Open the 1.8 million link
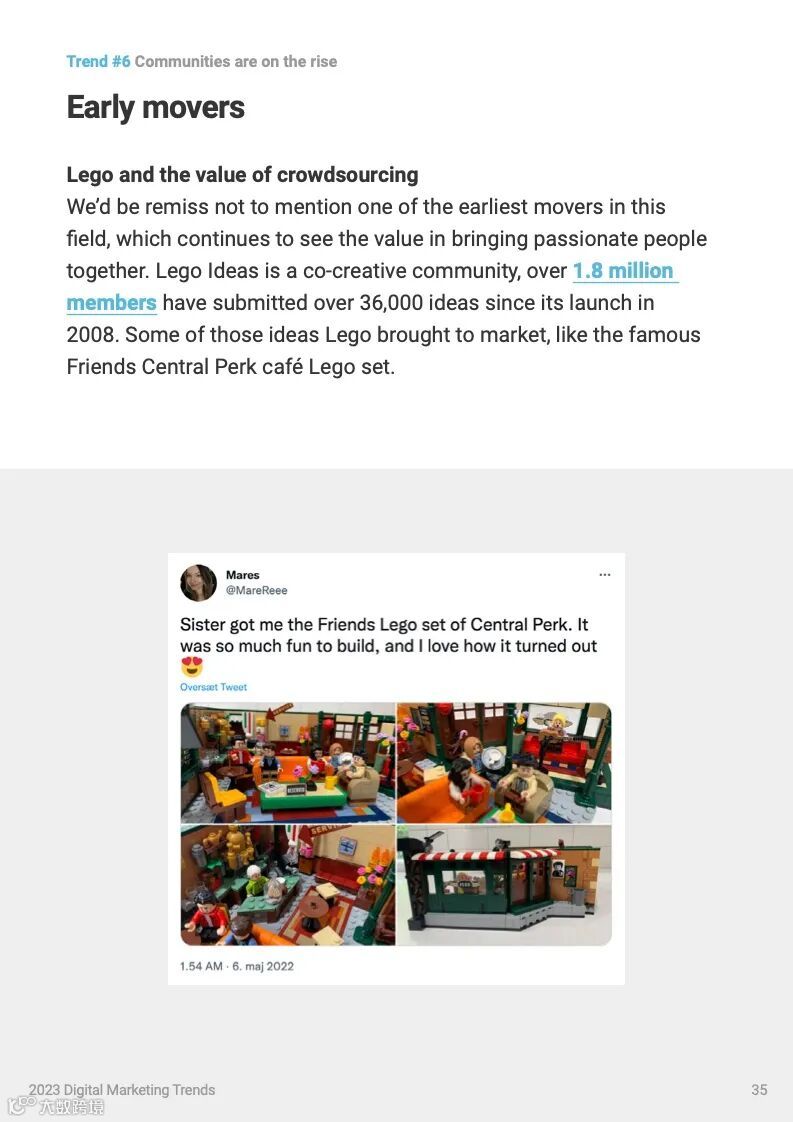Screen dimensions: 793x1122 tap(623, 271)
